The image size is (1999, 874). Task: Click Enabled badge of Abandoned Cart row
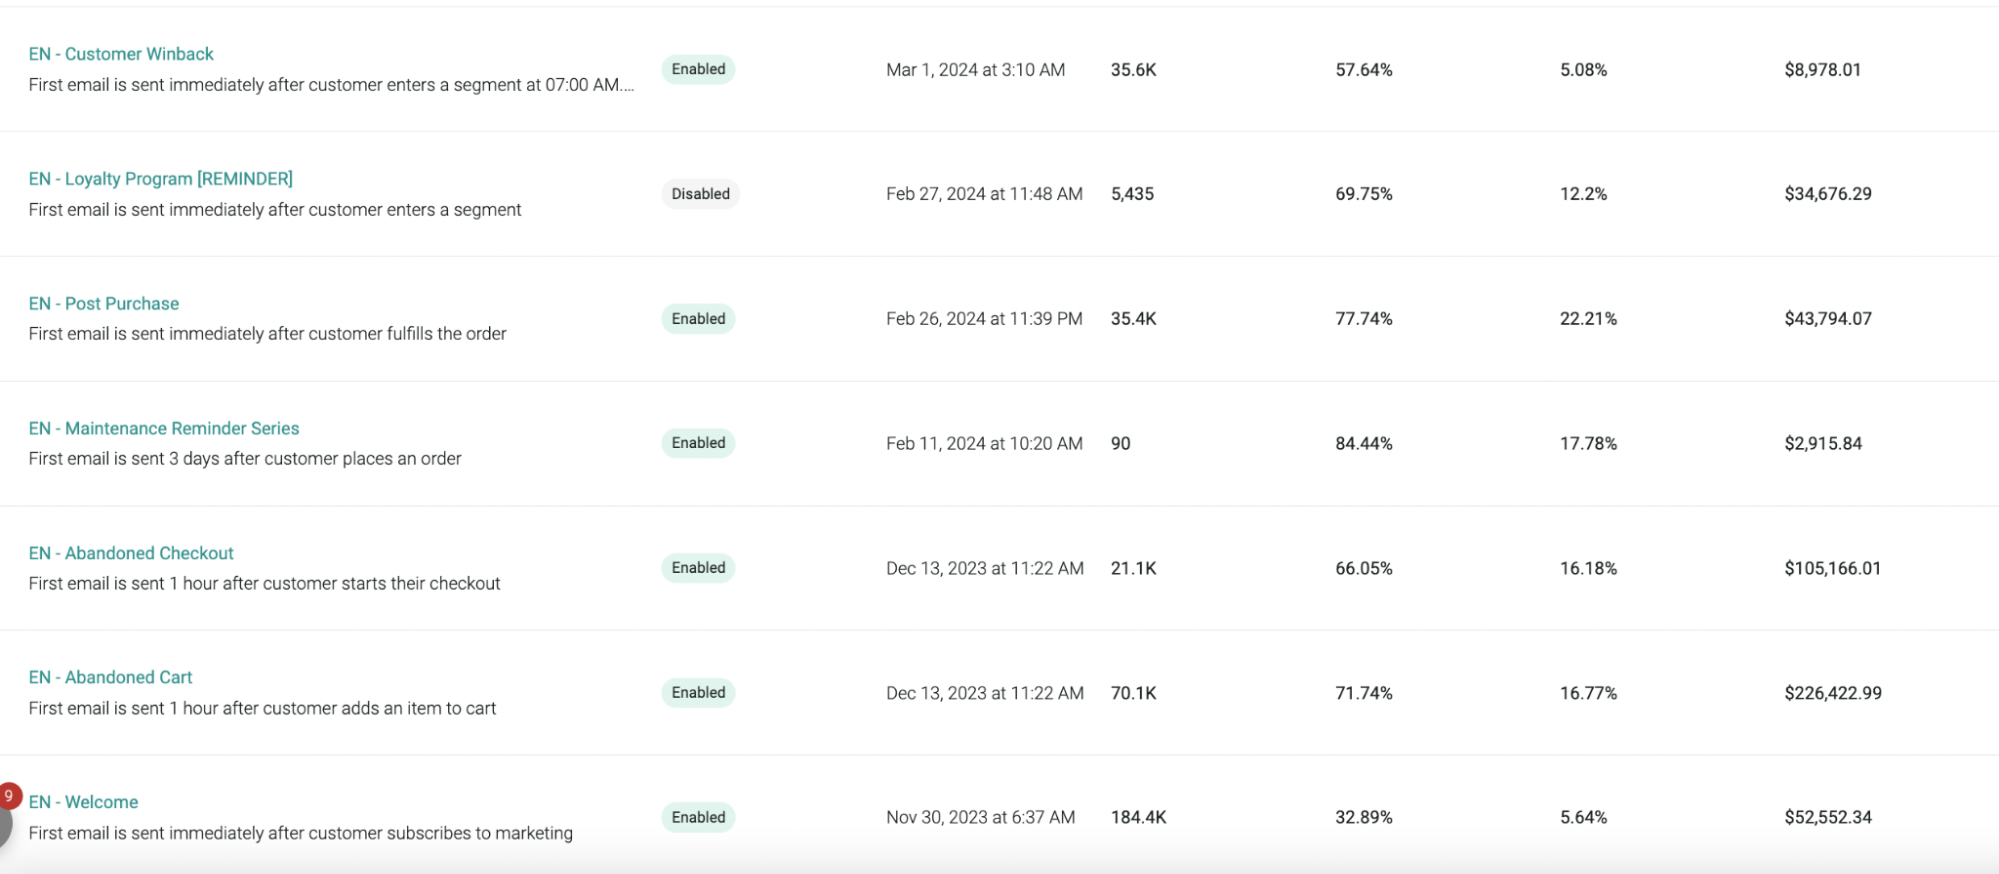[698, 693]
